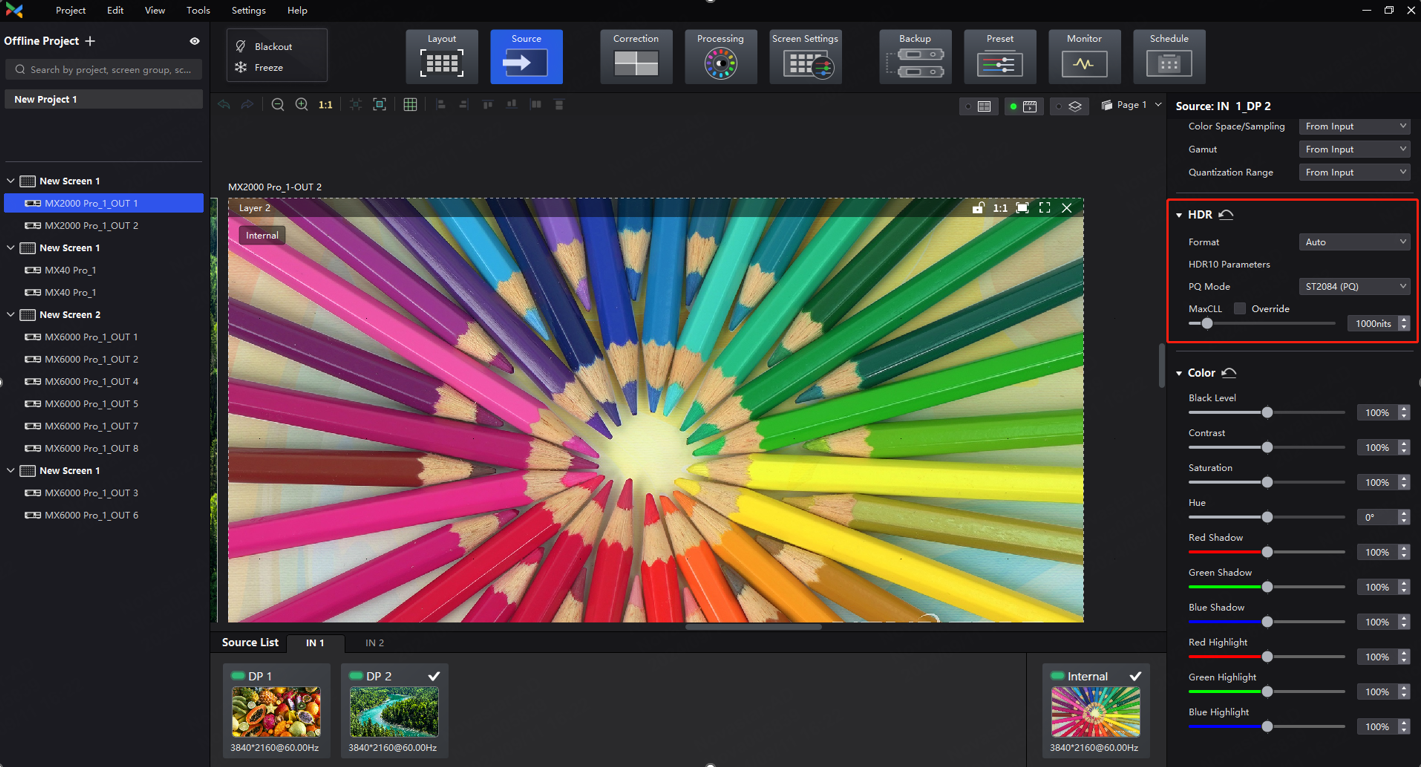Open the View menu
Screen dimensions: 1421x767
pyautogui.click(x=155, y=11)
